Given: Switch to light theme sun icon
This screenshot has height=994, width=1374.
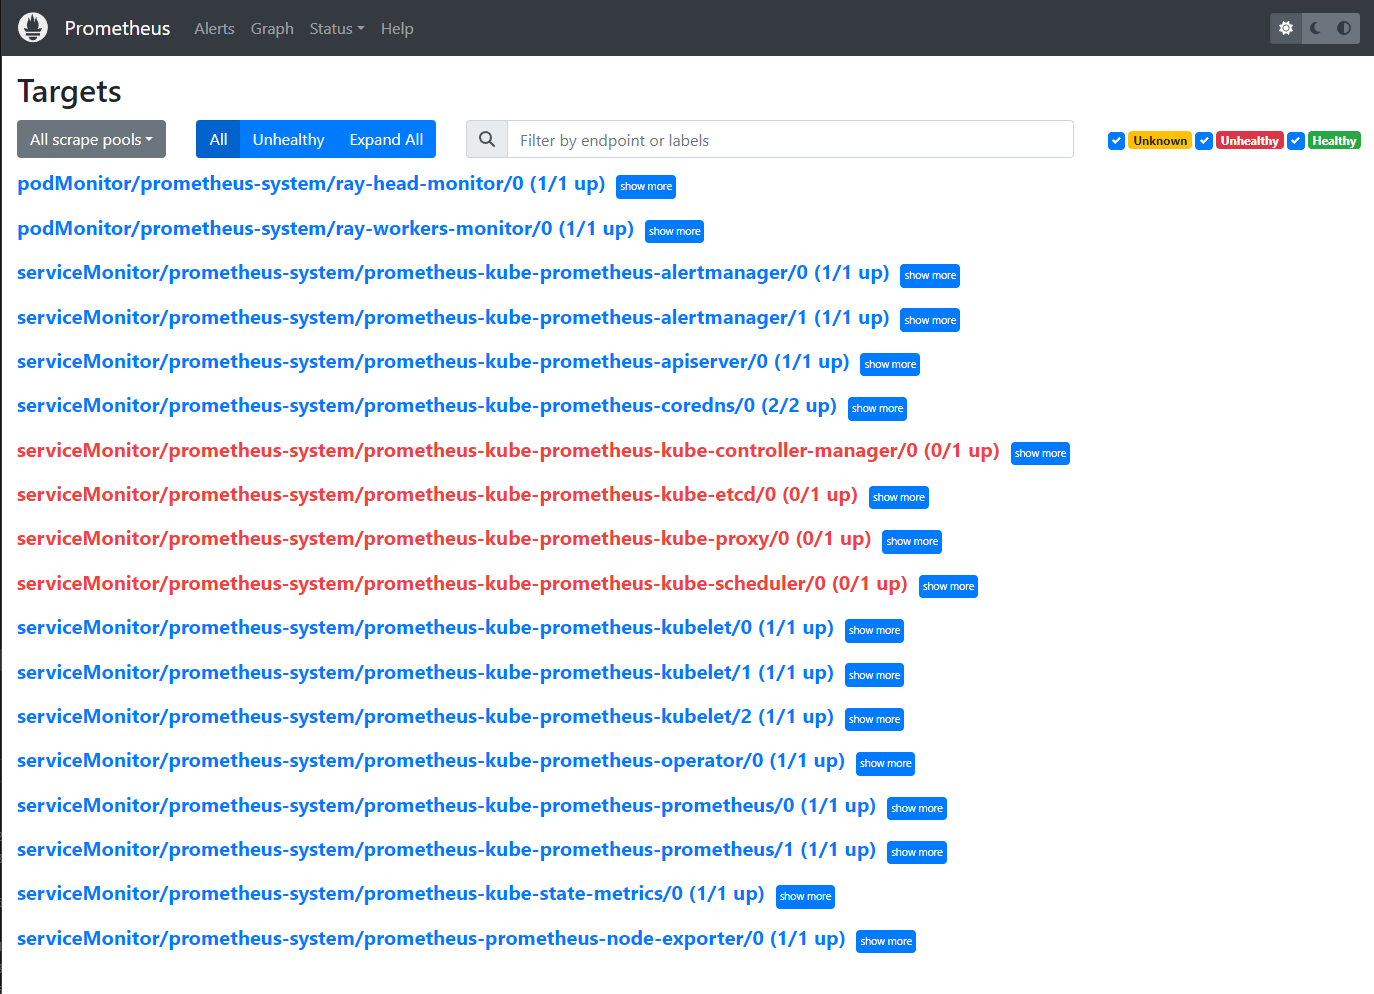Looking at the screenshot, I should pyautogui.click(x=1286, y=28).
